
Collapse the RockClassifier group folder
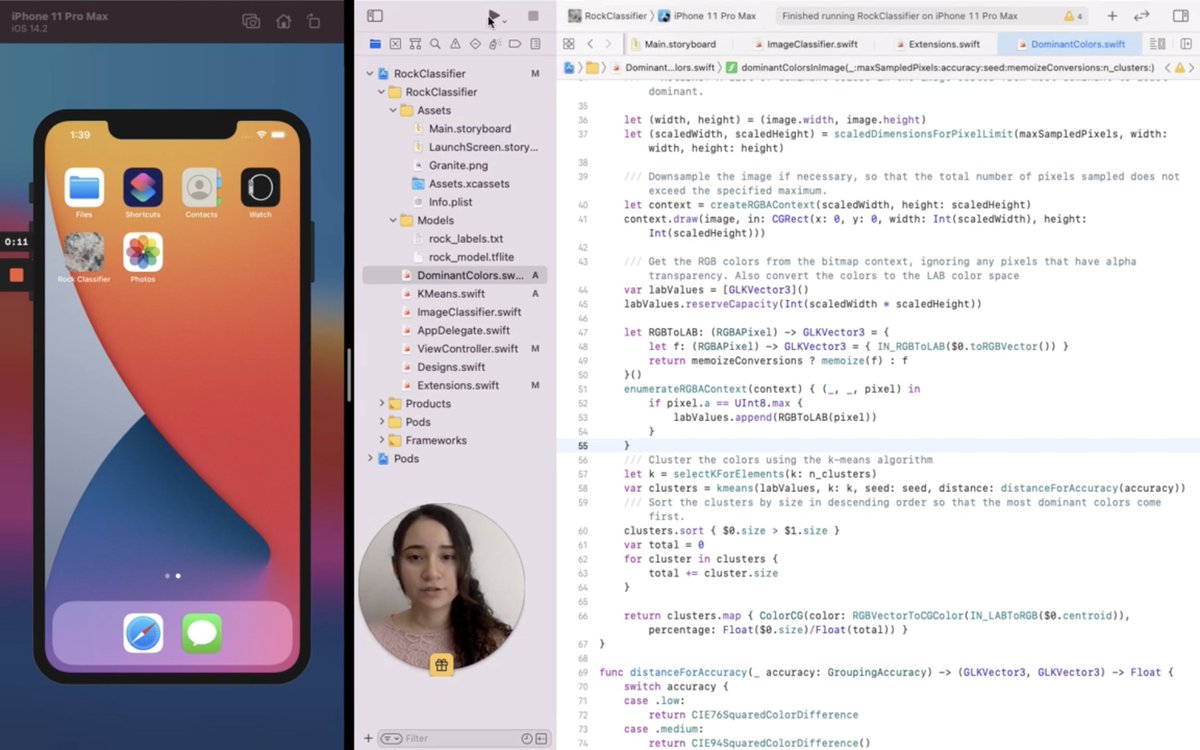click(x=381, y=92)
